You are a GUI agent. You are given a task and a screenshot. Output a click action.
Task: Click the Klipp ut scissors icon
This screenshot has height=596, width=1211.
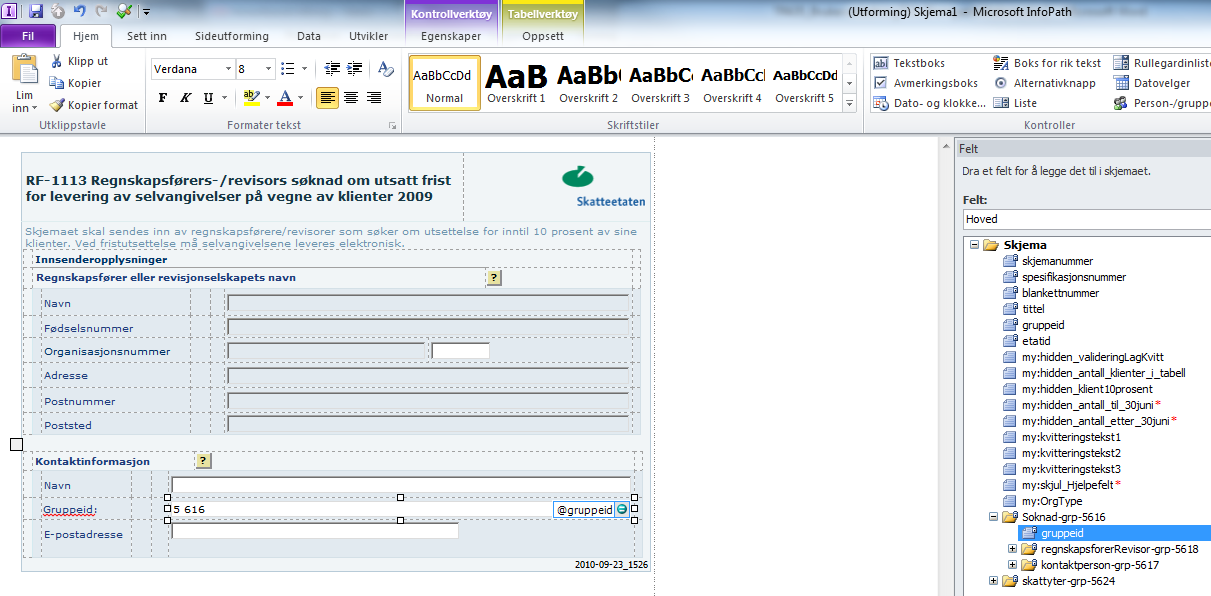click(x=79, y=61)
